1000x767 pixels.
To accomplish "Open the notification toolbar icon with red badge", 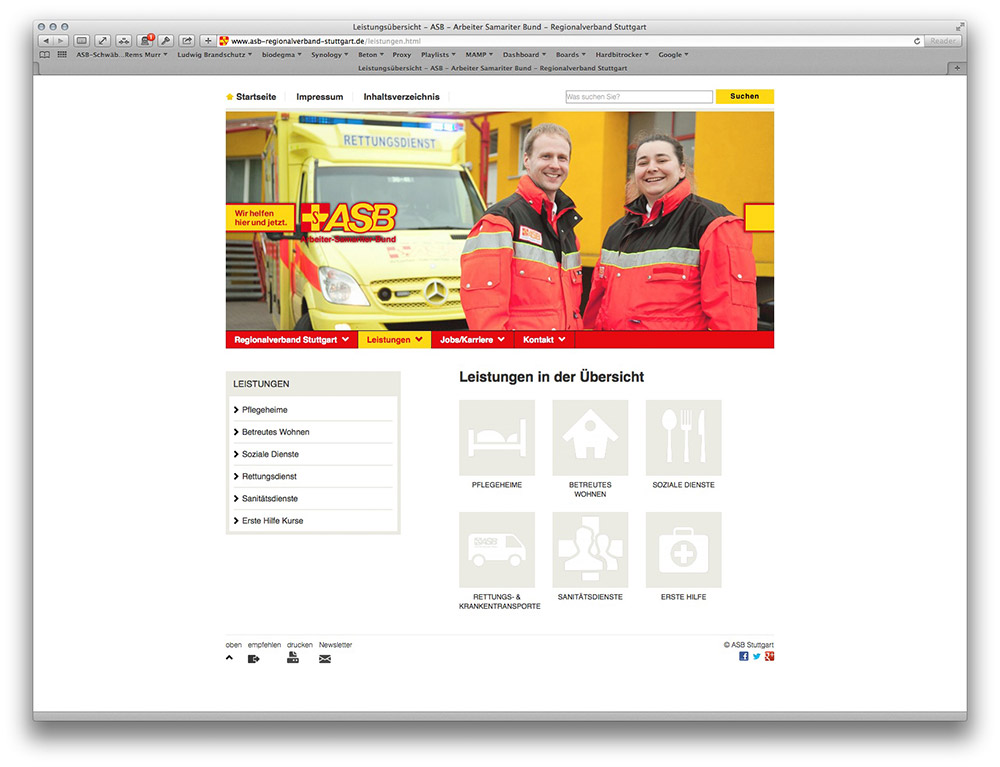I will [x=145, y=41].
